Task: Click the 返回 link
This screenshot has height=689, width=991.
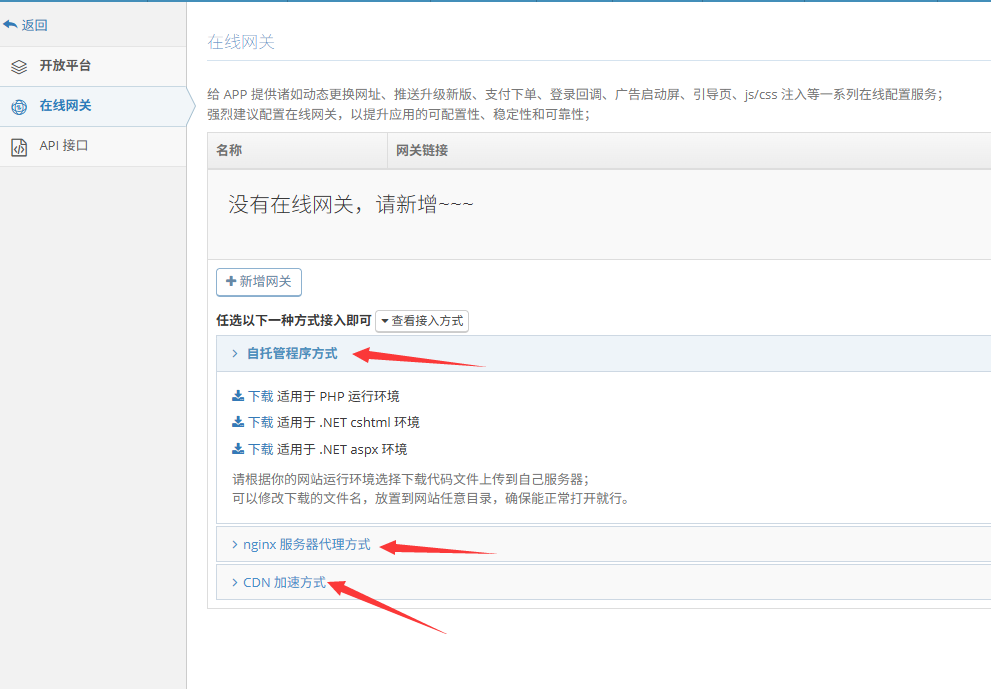Action: [x=34, y=25]
